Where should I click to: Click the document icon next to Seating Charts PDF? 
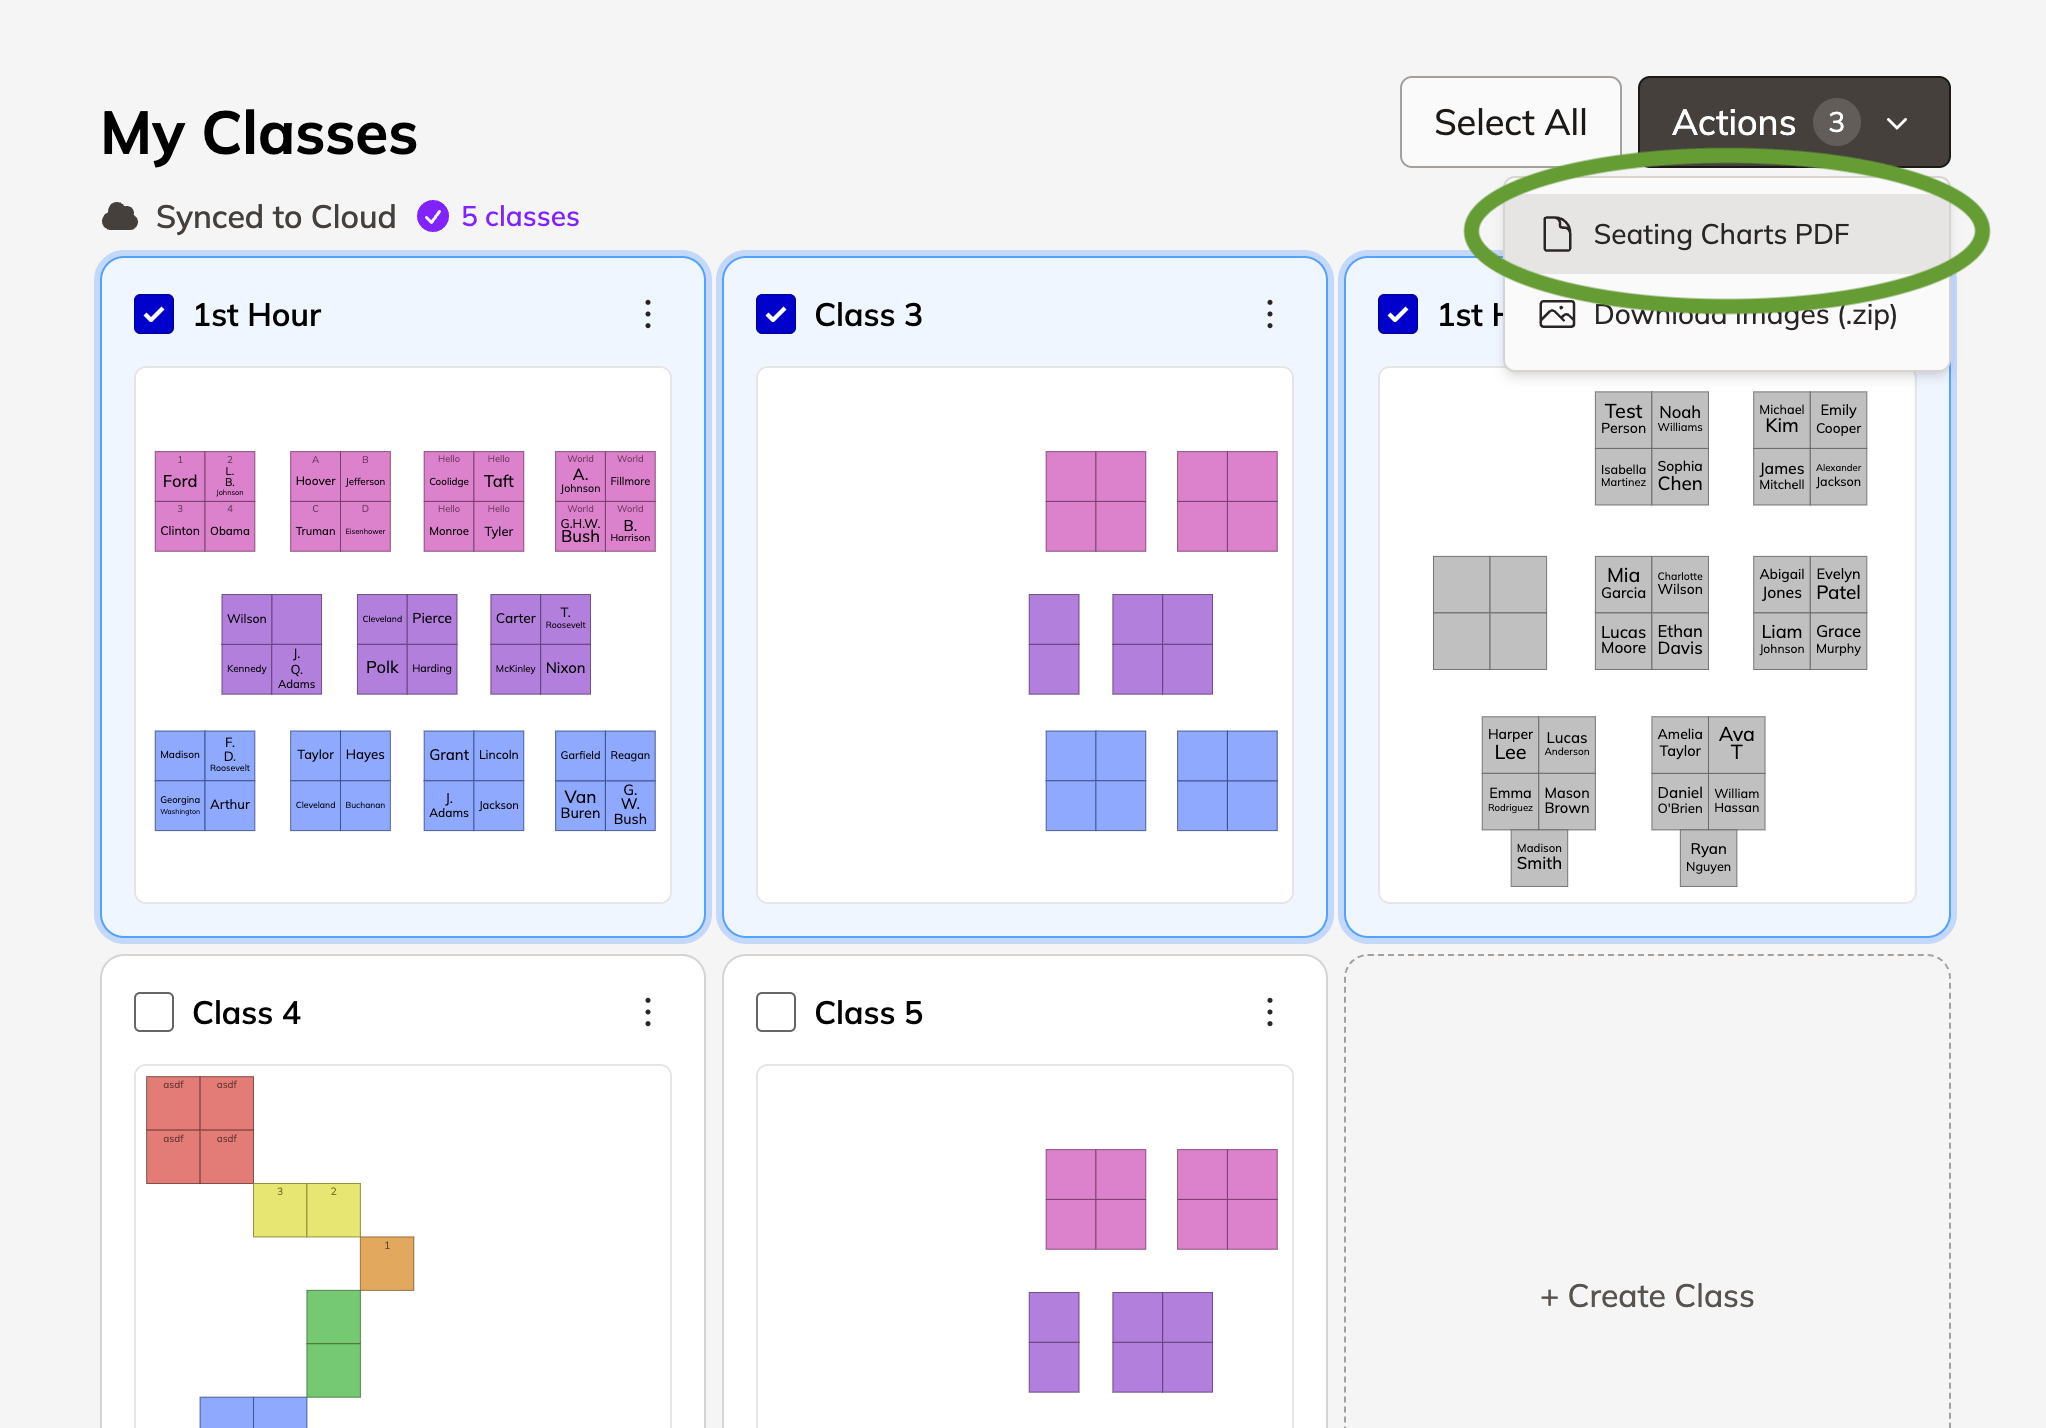[x=1556, y=233]
